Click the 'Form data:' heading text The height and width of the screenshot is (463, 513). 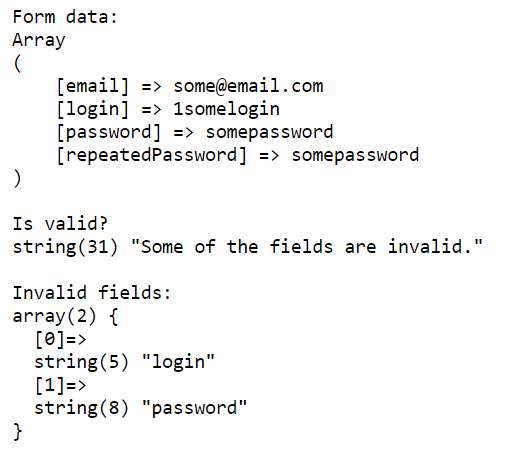point(65,17)
